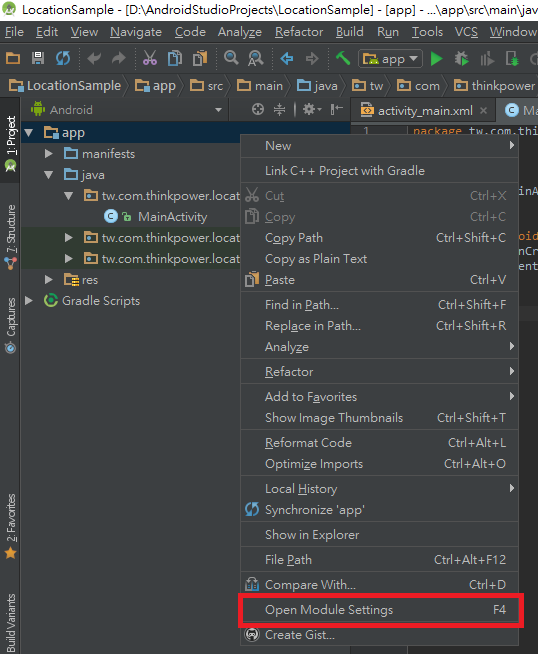
Task: Select Show in Explorer
Action: click(379, 534)
